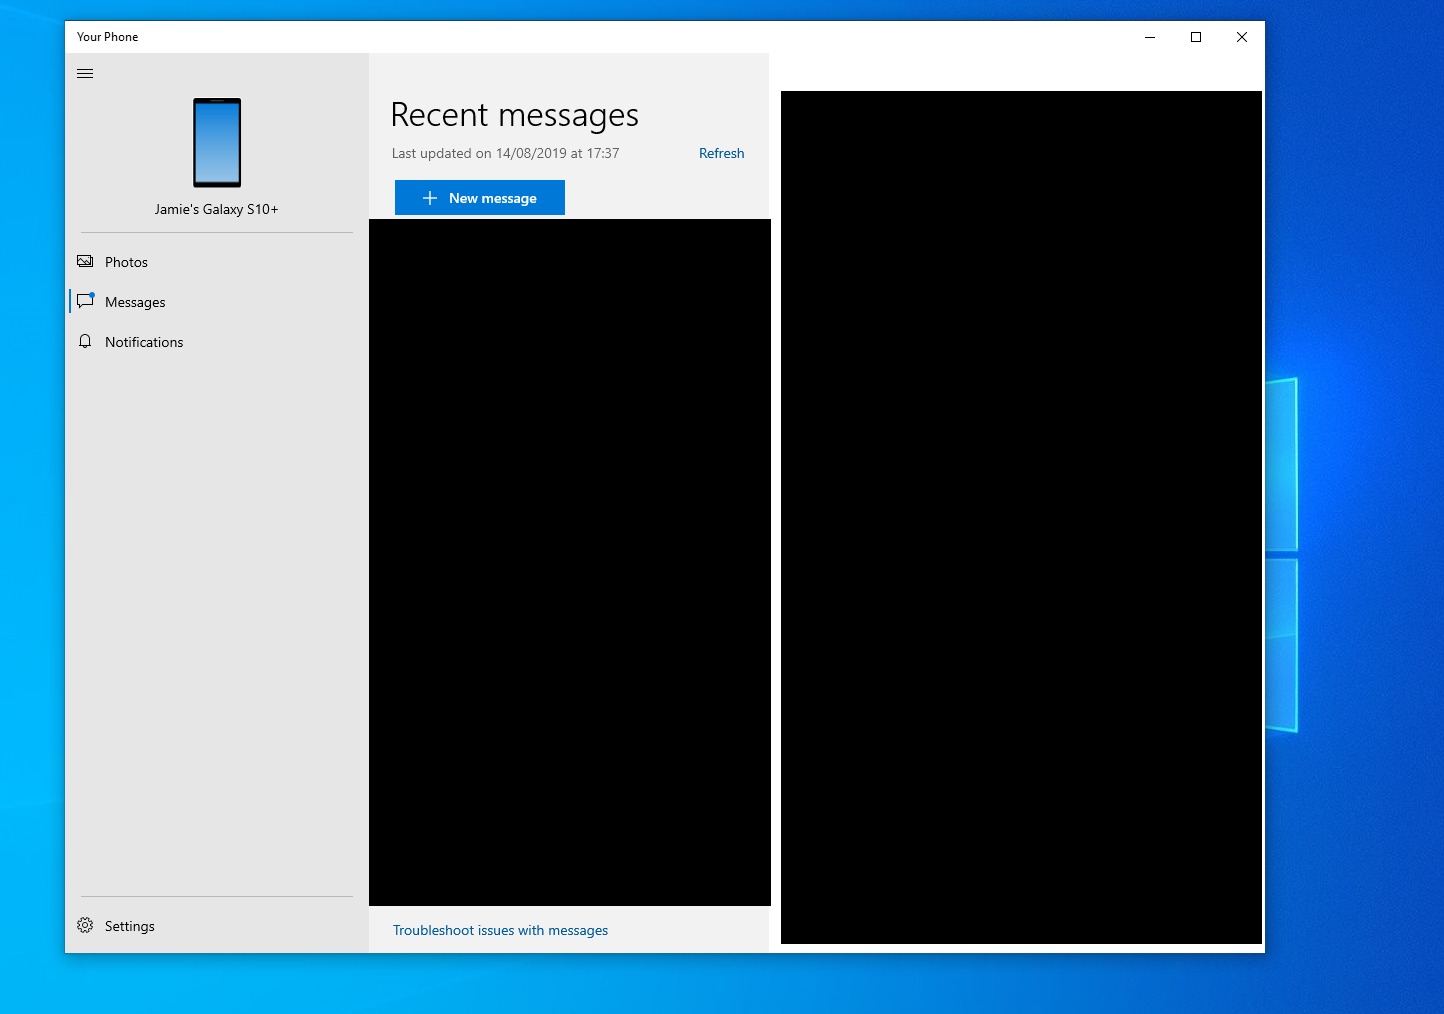The width and height of the screenshot is (1444, 1014).
Task: Maximize the Your Phone window
Action: pos(1196,37)
